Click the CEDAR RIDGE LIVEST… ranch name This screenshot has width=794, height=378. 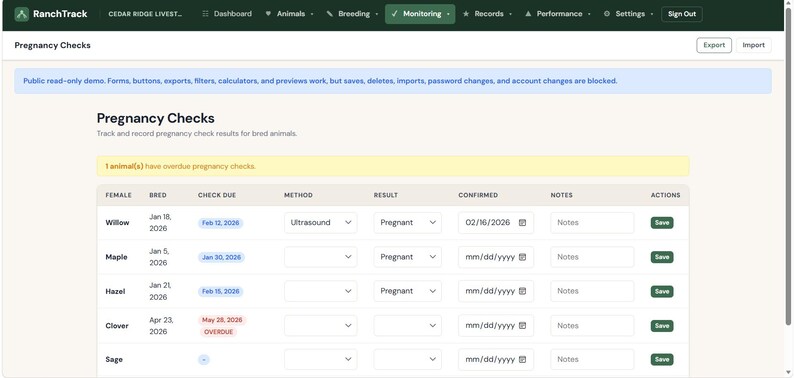point(145,14)
